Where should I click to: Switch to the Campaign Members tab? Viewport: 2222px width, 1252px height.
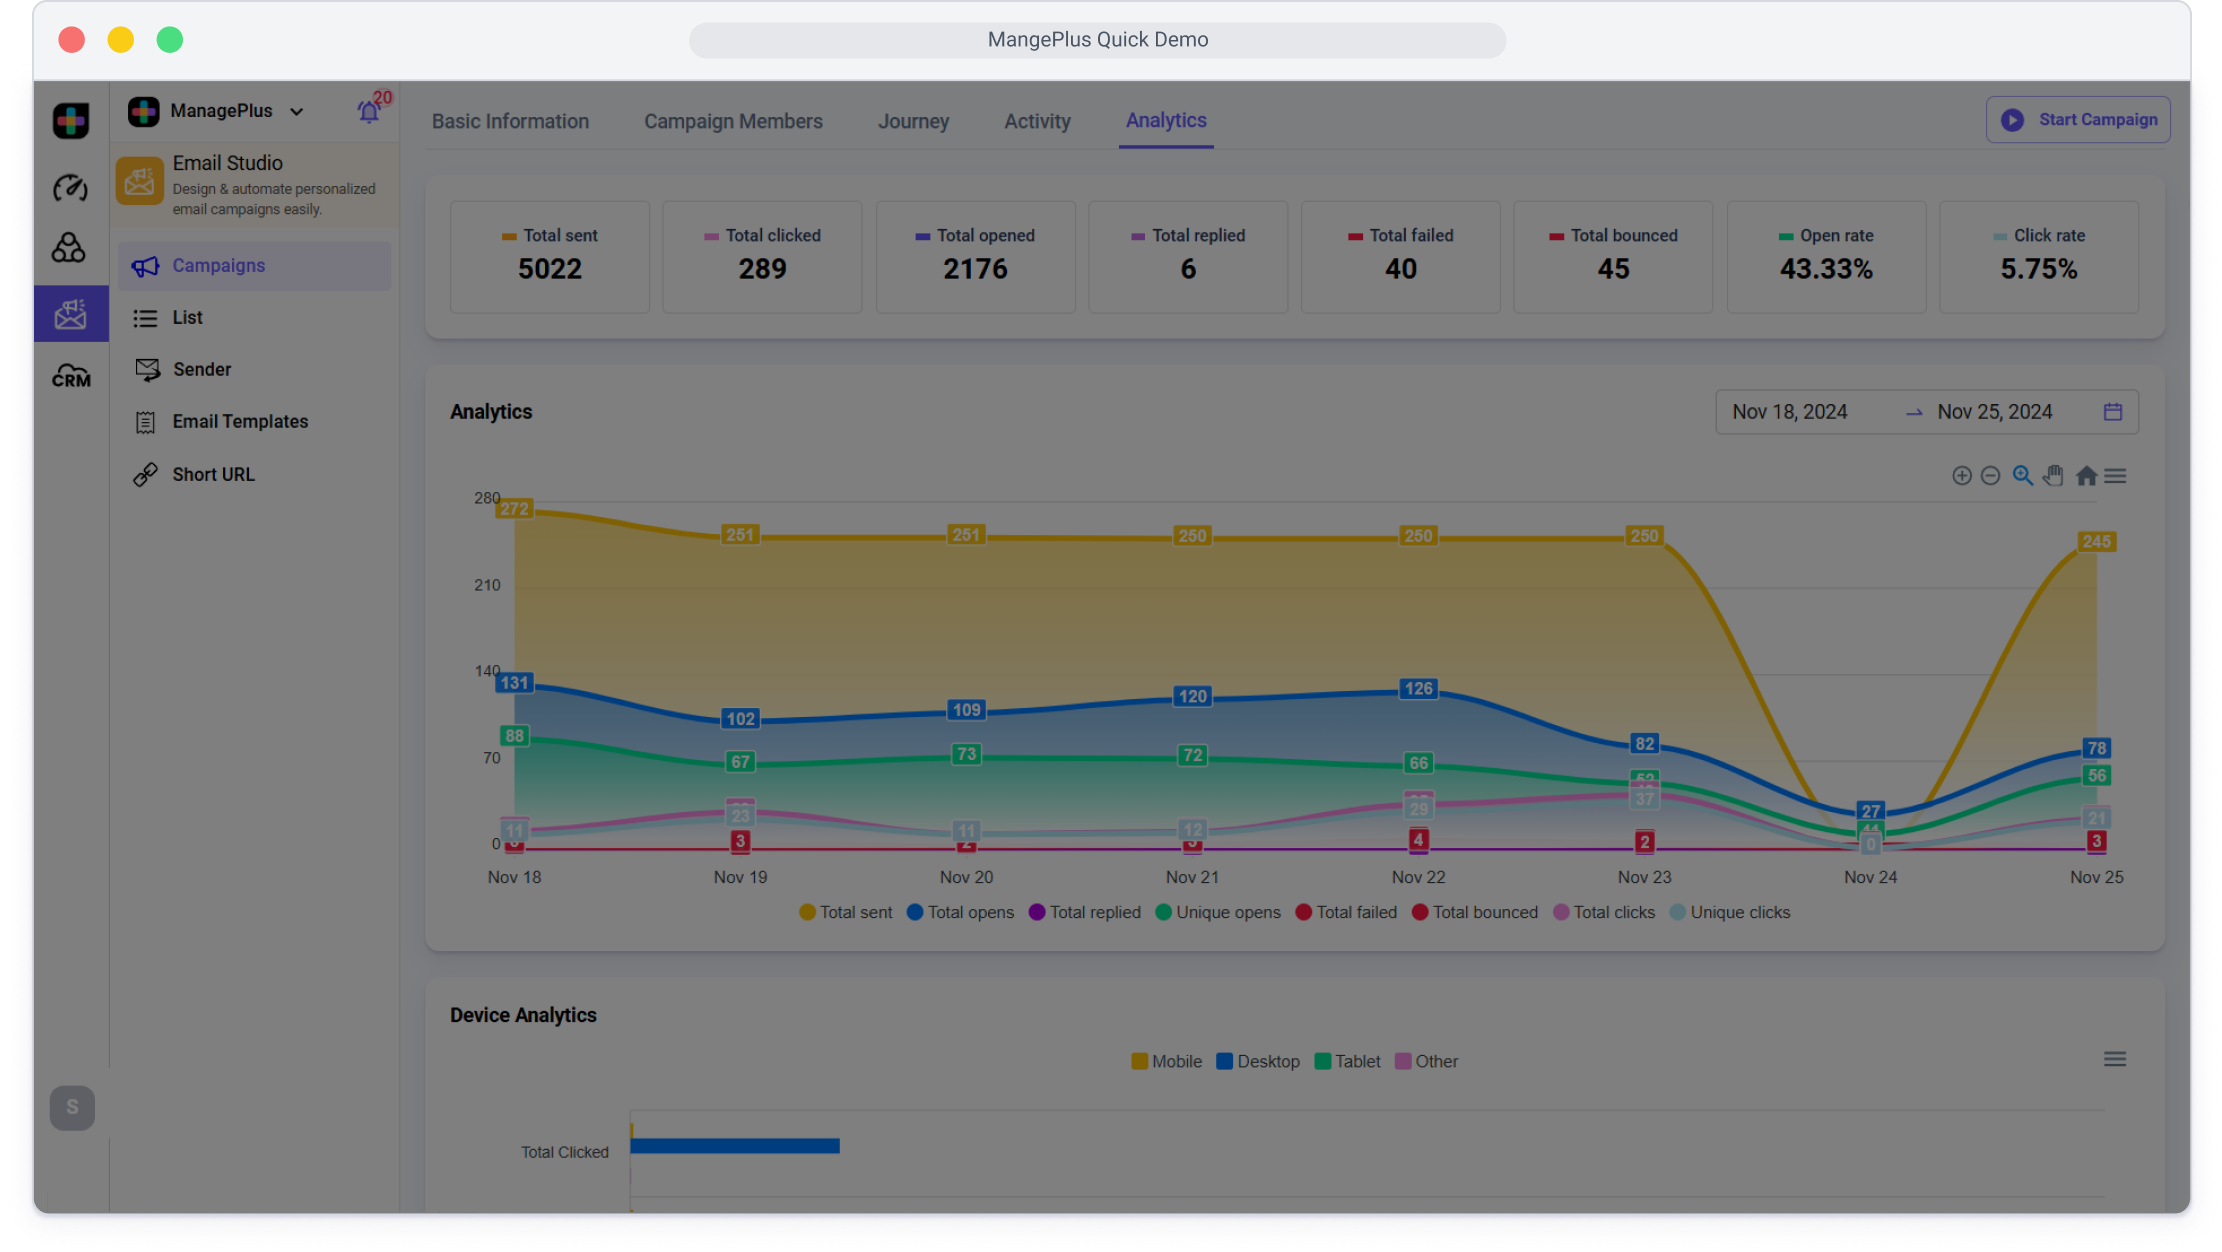click(x=733, y=121)
